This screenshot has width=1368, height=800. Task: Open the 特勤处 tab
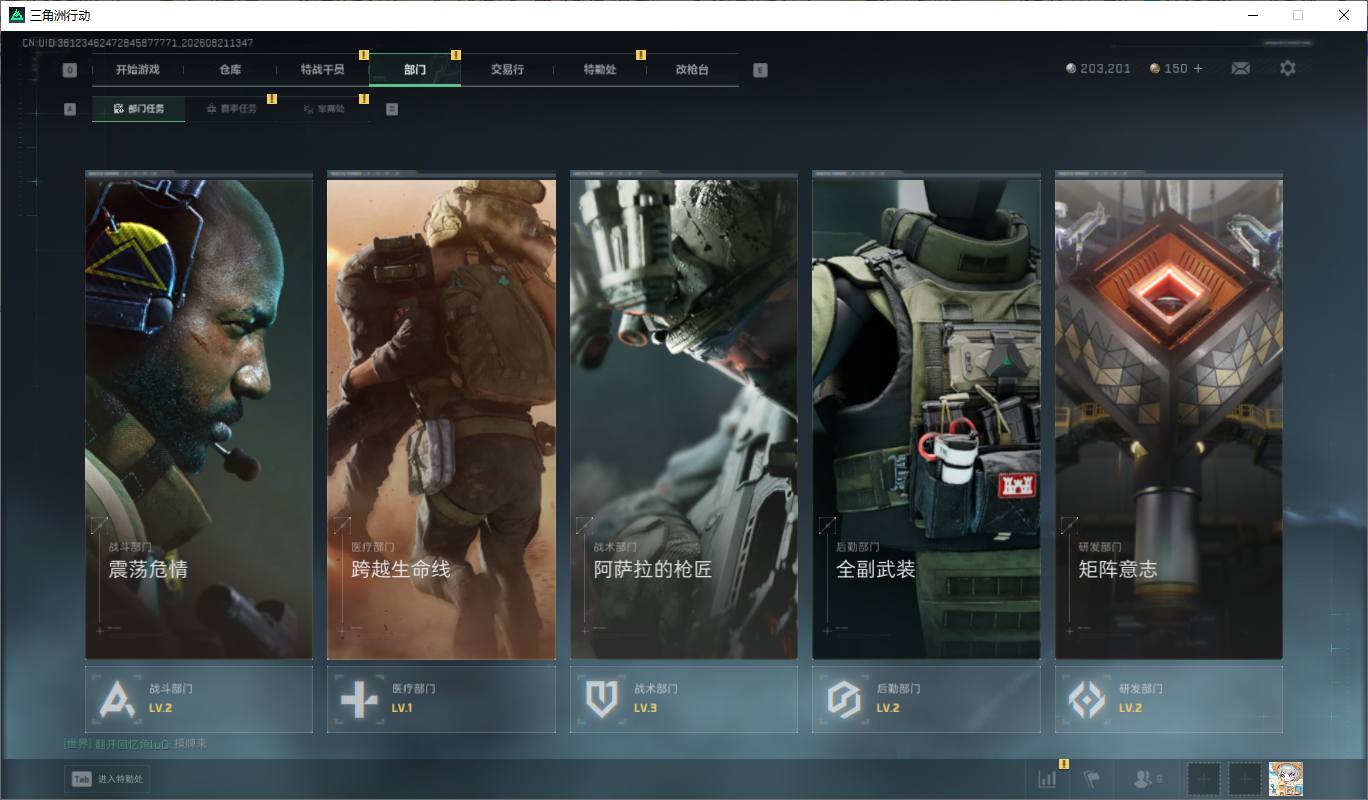600,70
